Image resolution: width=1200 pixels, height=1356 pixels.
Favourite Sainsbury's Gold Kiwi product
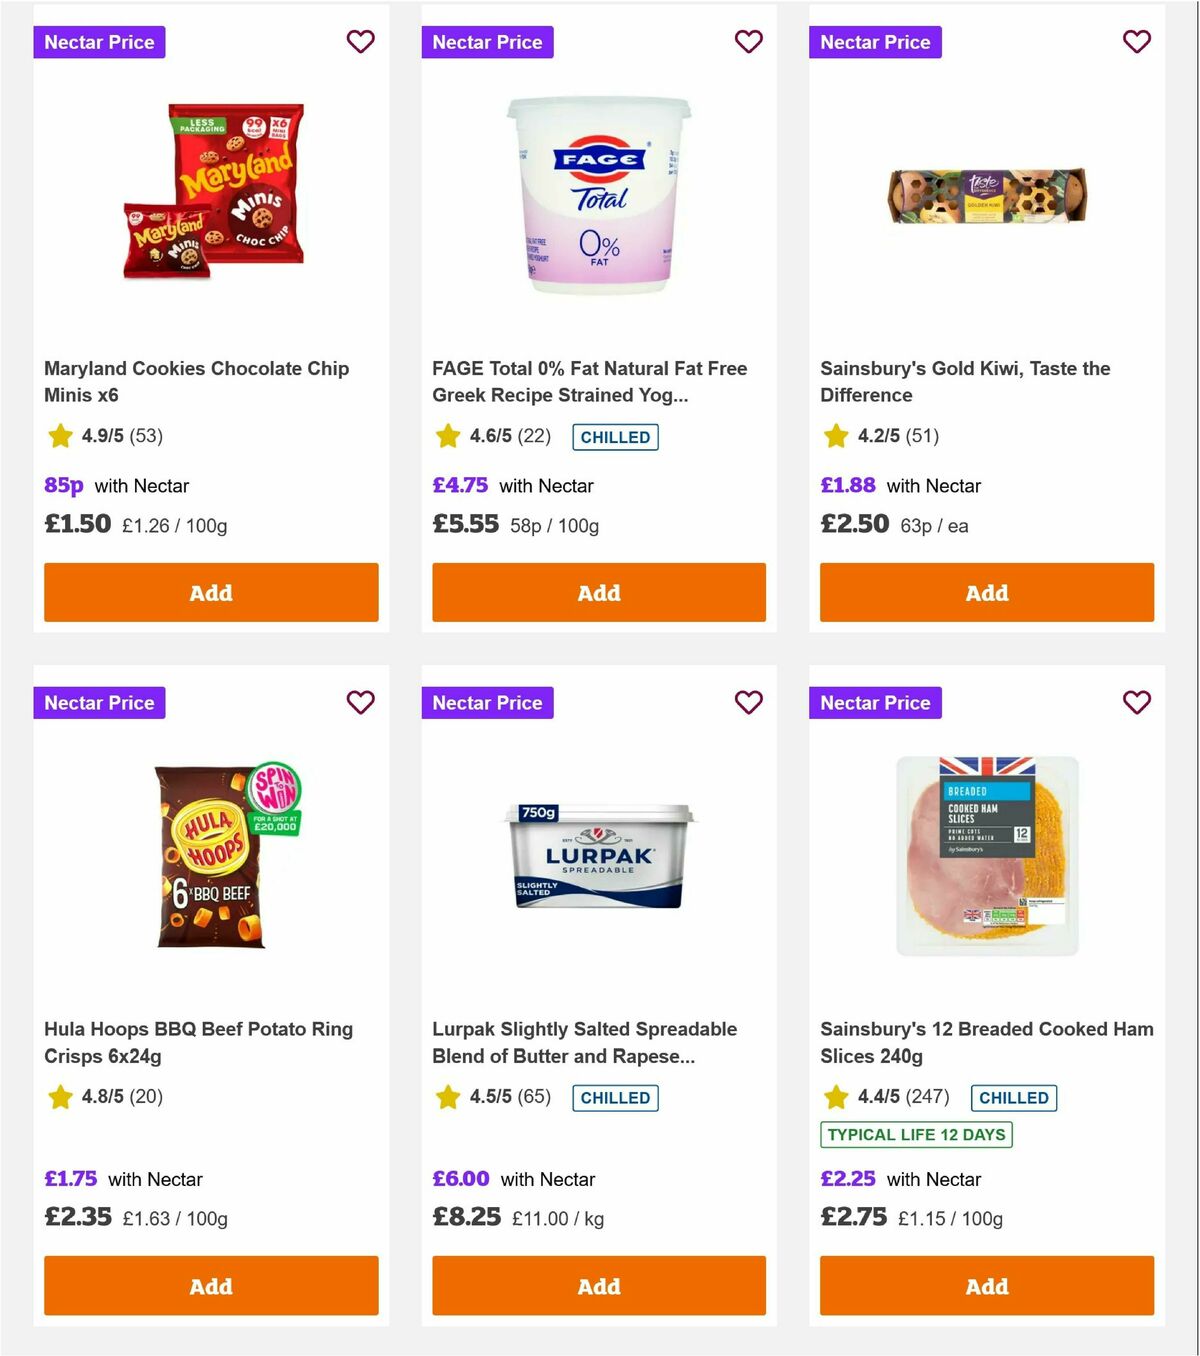click(1136, 42)
